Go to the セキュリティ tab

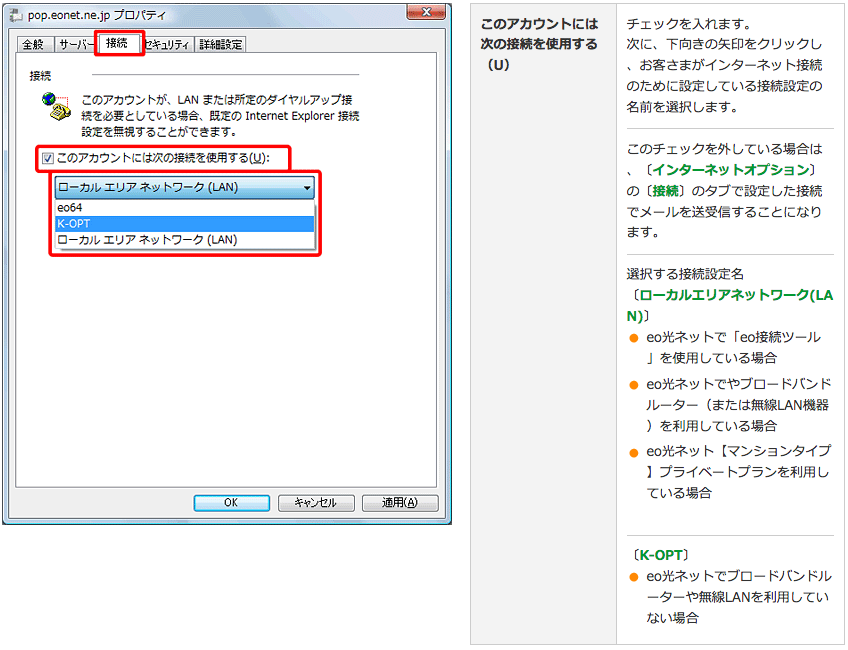pos(169,44)
